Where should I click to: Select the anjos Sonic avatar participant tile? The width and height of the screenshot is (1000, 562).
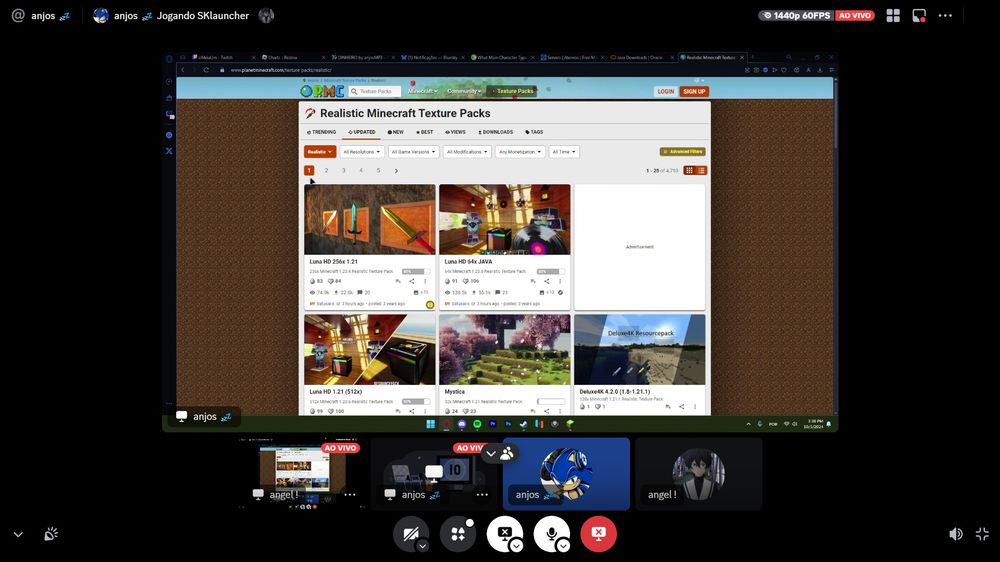(566, 473)
